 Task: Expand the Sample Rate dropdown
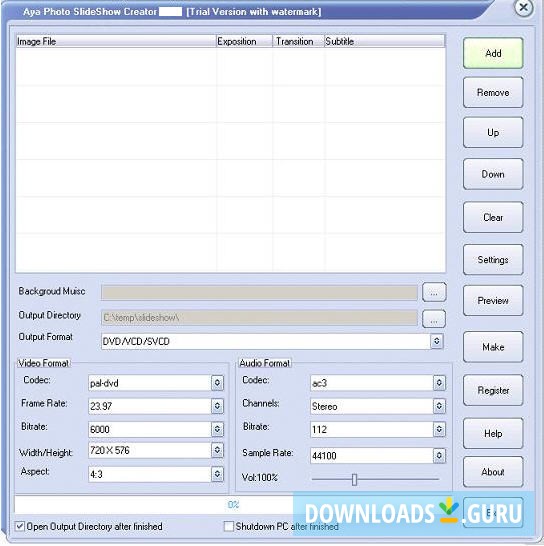tap(439, 455)
